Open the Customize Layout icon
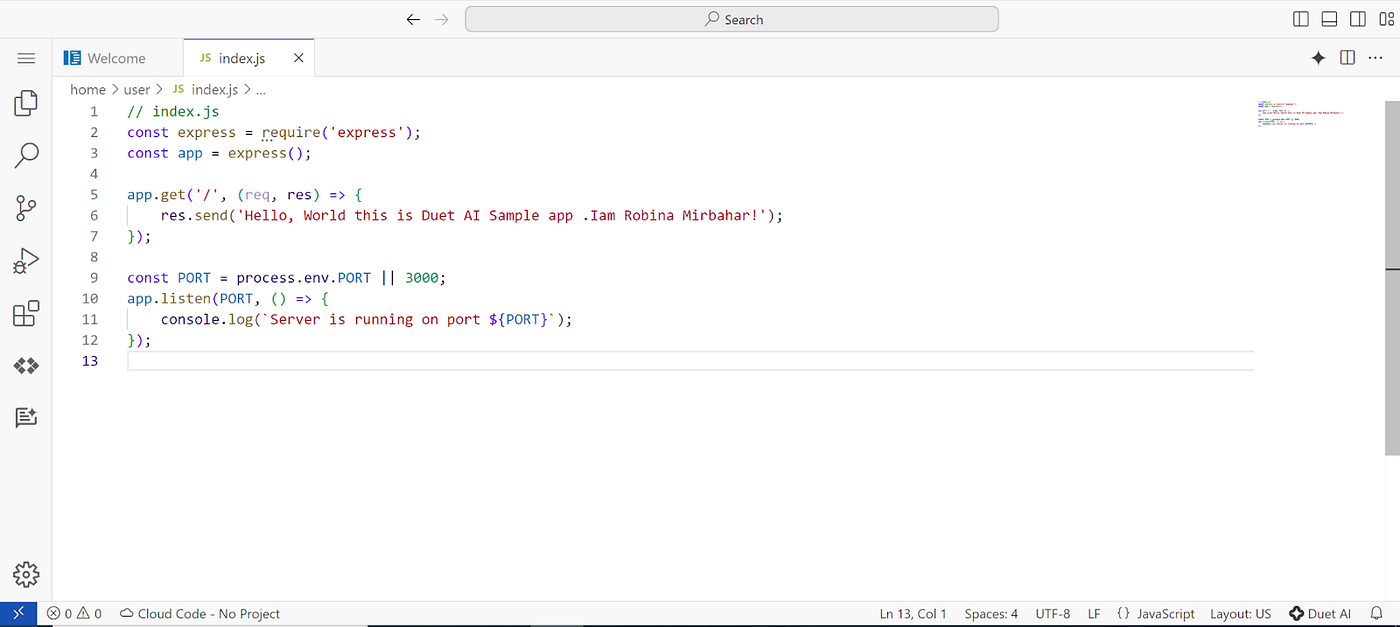 pyautogui.click(x=1385, y=19)
